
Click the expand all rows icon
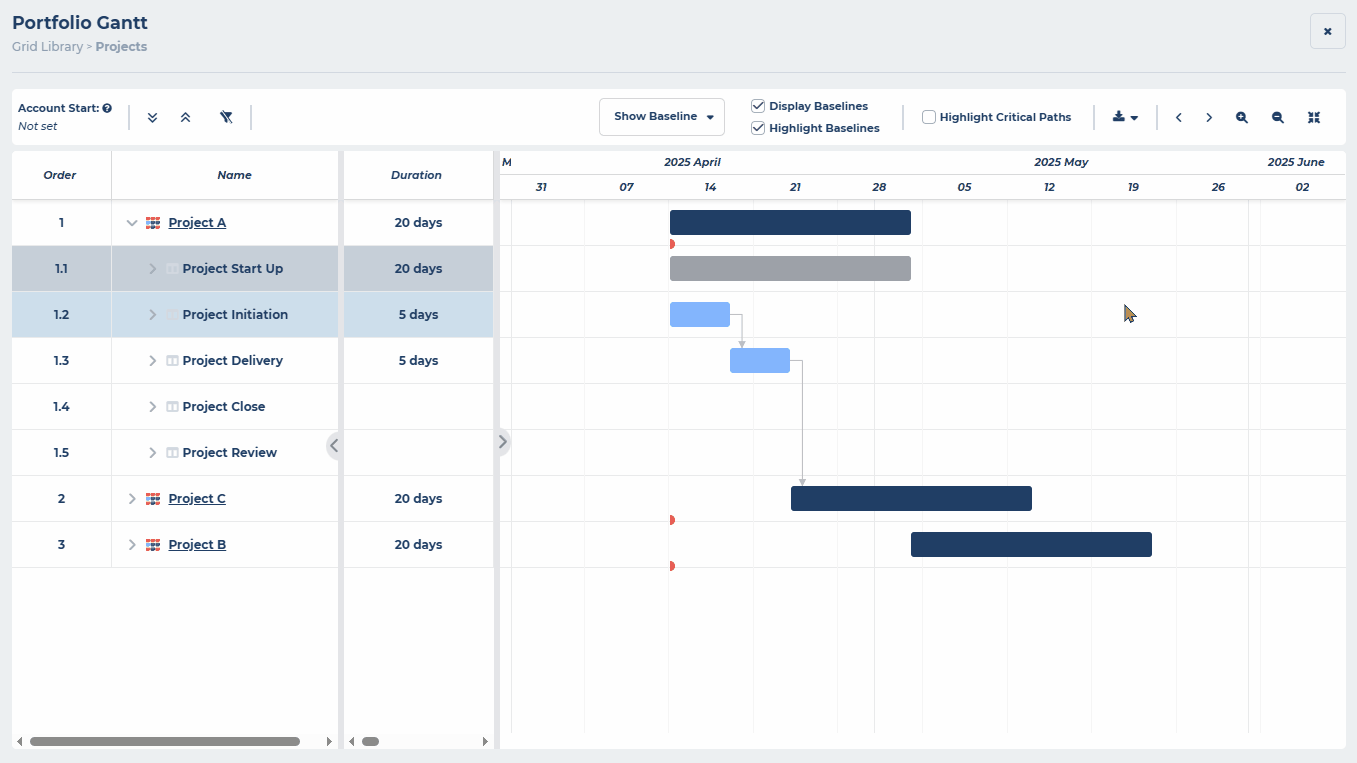pos(152,117)
